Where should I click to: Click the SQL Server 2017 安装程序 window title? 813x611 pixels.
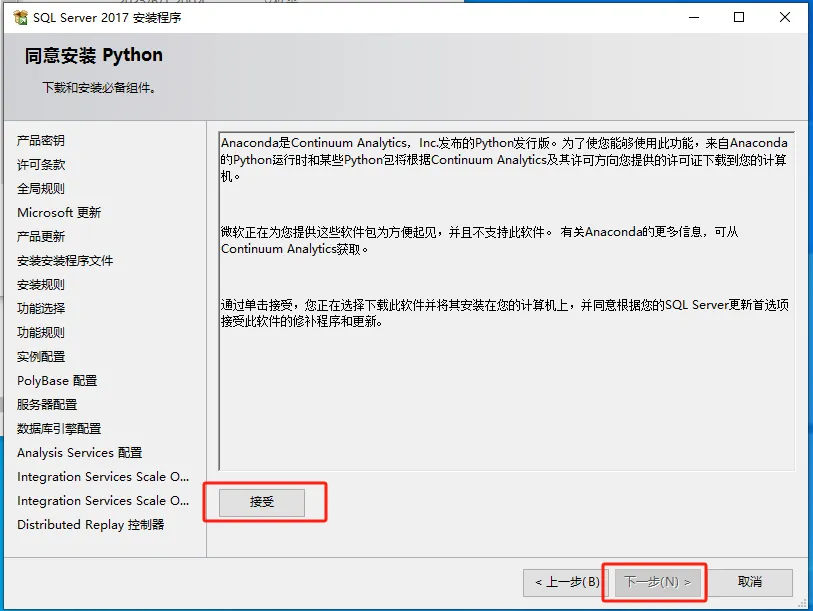107,18
